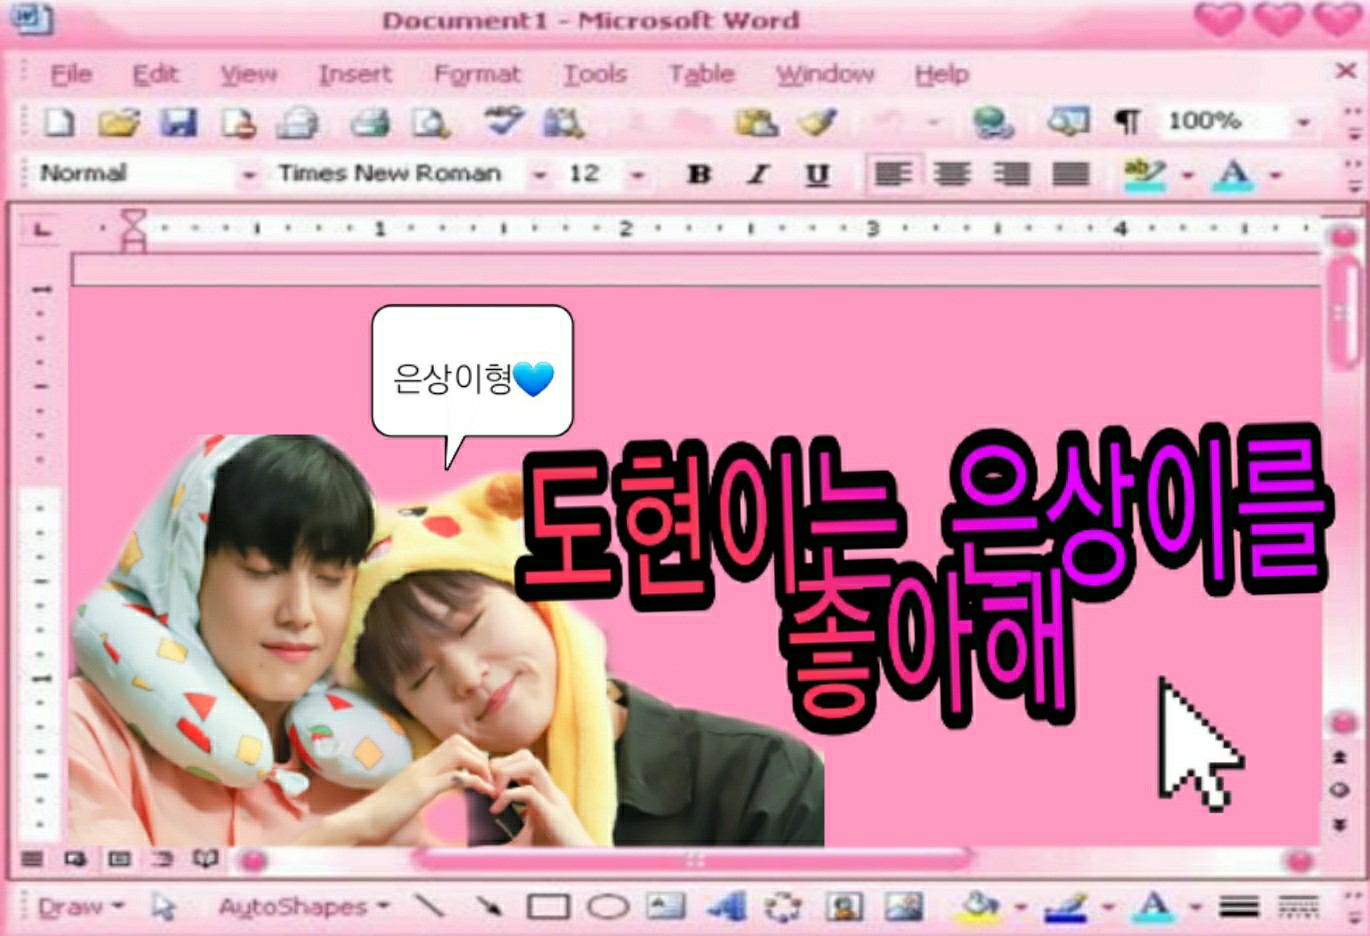Image resolution: width=1370 pixels, height=936 pixels.
Task: Insert WordArt from the Drawing toolbar
Action: tap(727, 907)
